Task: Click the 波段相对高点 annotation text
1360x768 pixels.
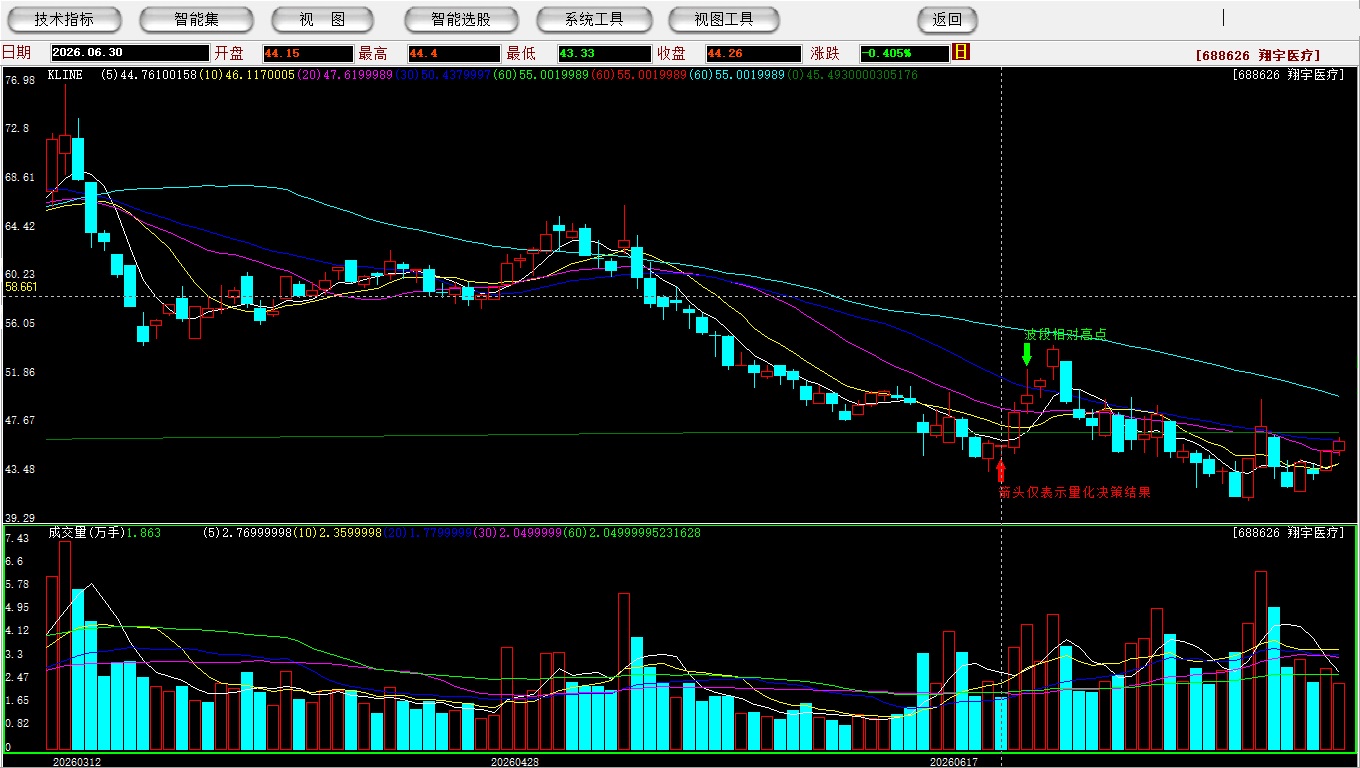Action: point(1066,334)
